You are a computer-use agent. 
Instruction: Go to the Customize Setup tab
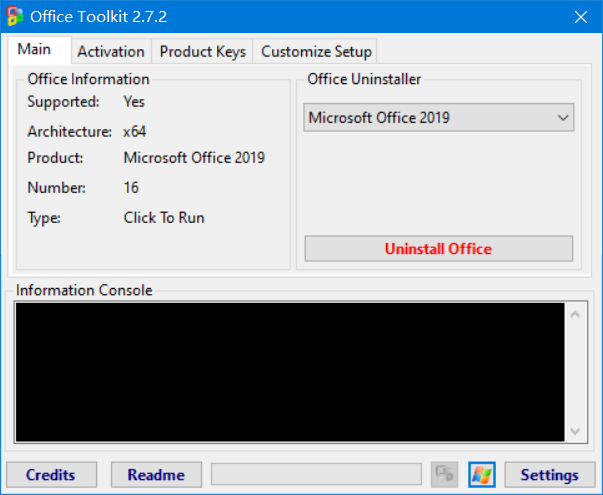click(x=316, y=51)
